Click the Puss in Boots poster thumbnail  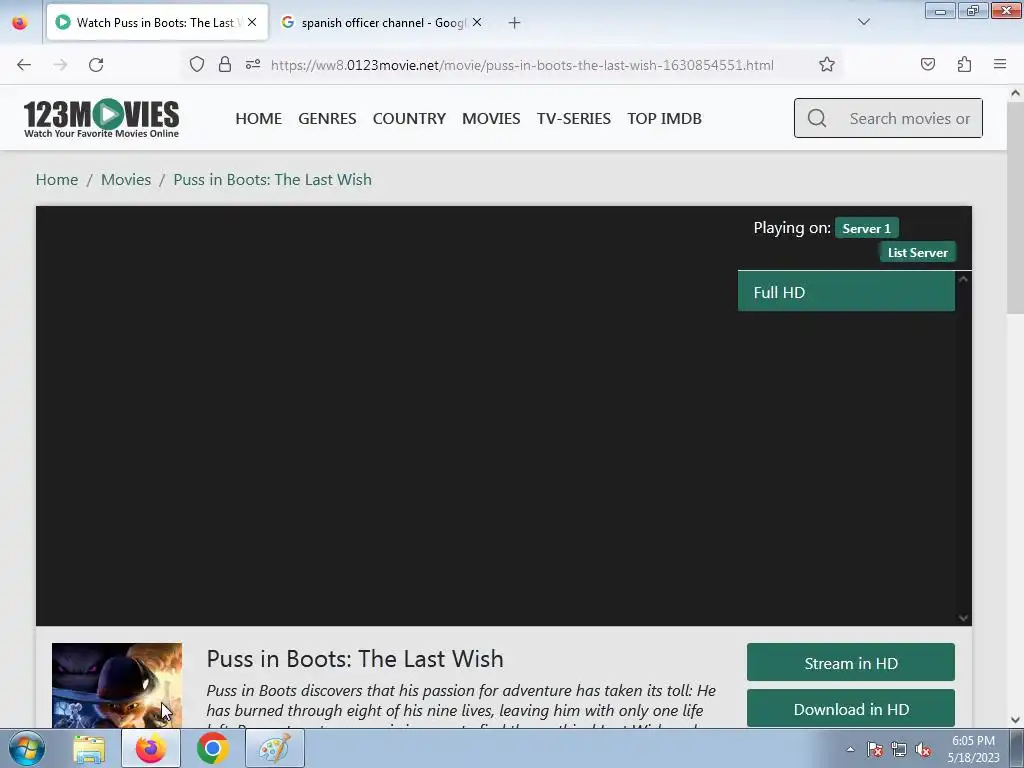pos(117,685)
